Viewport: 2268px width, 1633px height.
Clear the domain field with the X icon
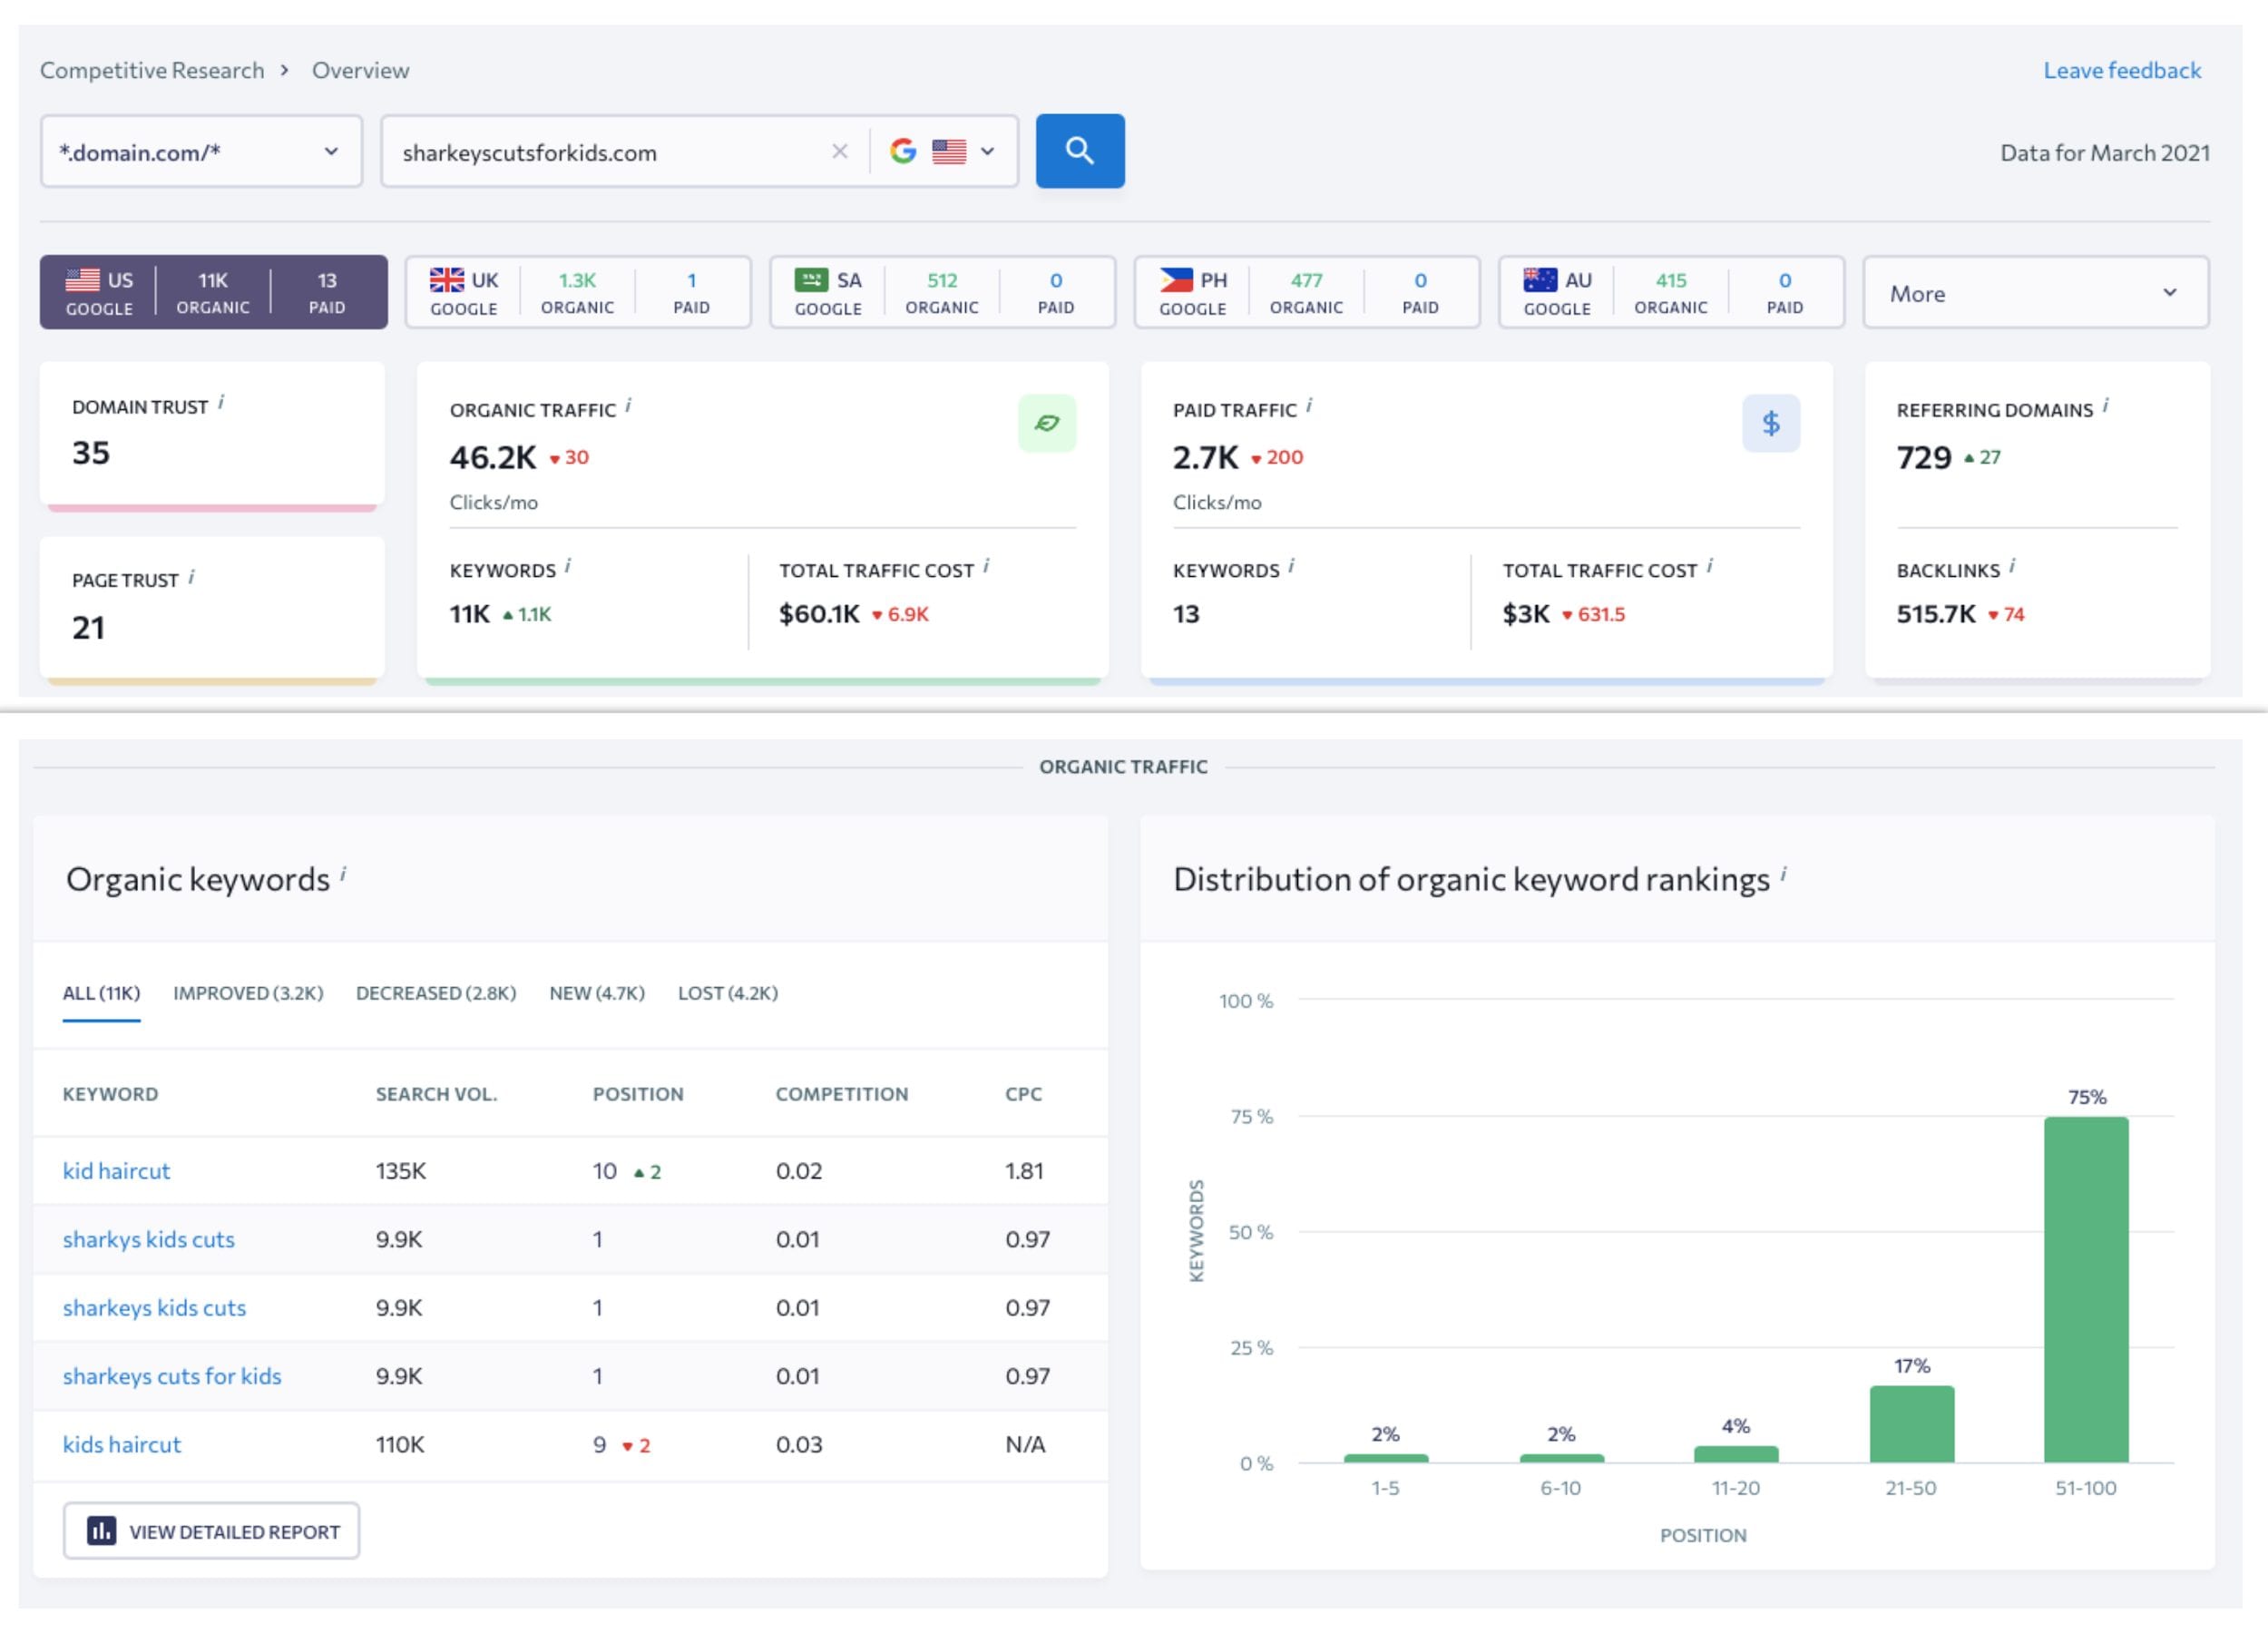[x=840, y=151]
